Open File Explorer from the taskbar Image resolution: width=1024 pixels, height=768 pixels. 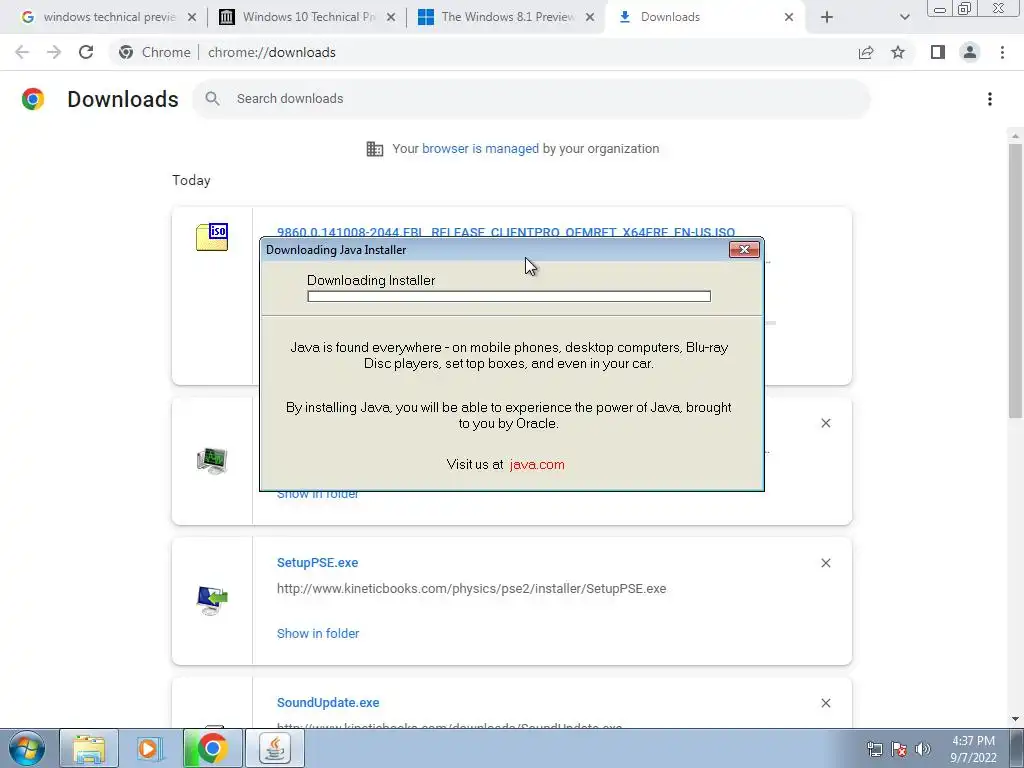pyautogui.click(x=89, y=748)
